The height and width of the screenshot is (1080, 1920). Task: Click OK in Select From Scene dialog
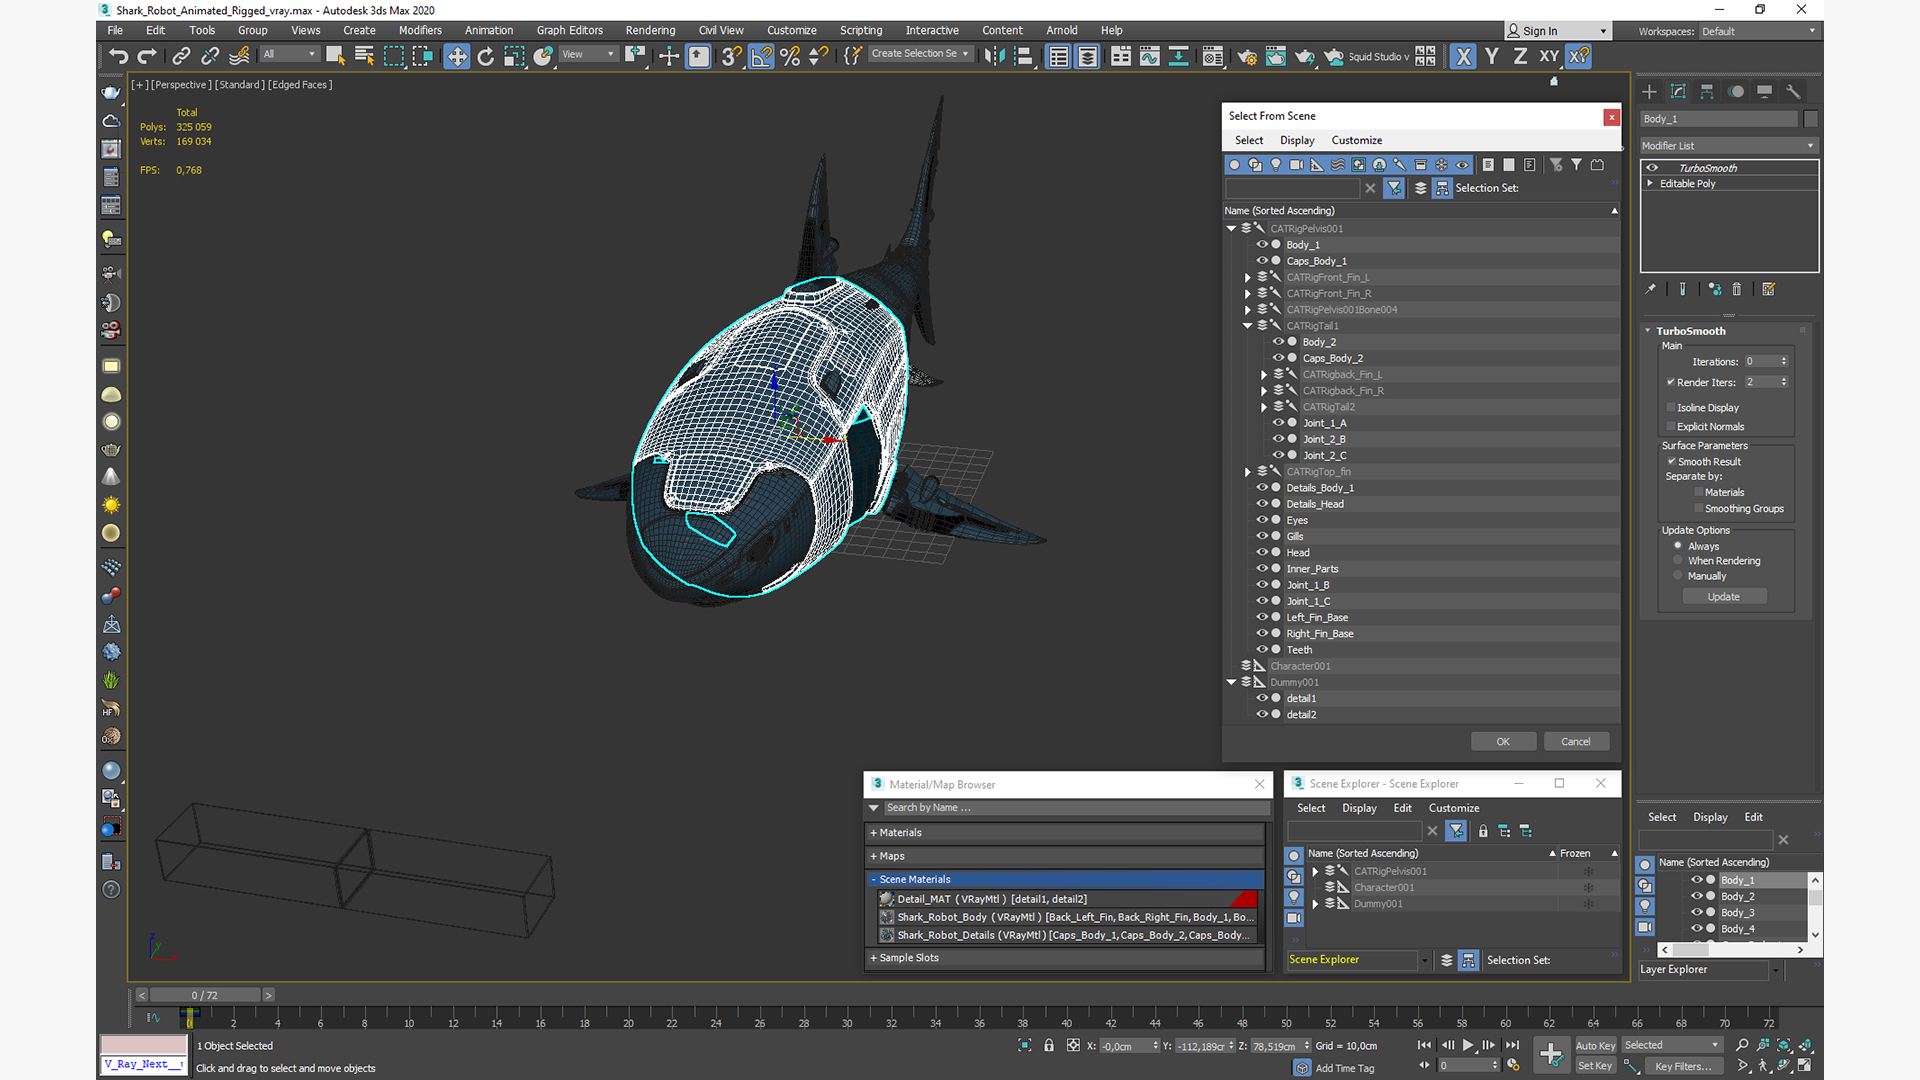pos(1503,741)
